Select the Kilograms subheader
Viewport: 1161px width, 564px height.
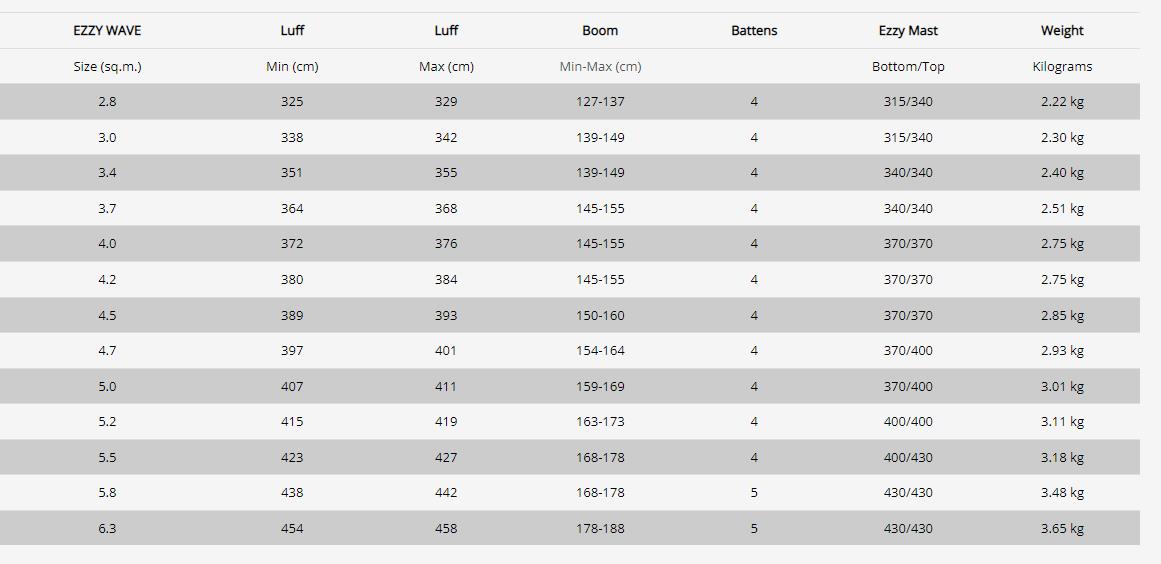(1062, 66)
